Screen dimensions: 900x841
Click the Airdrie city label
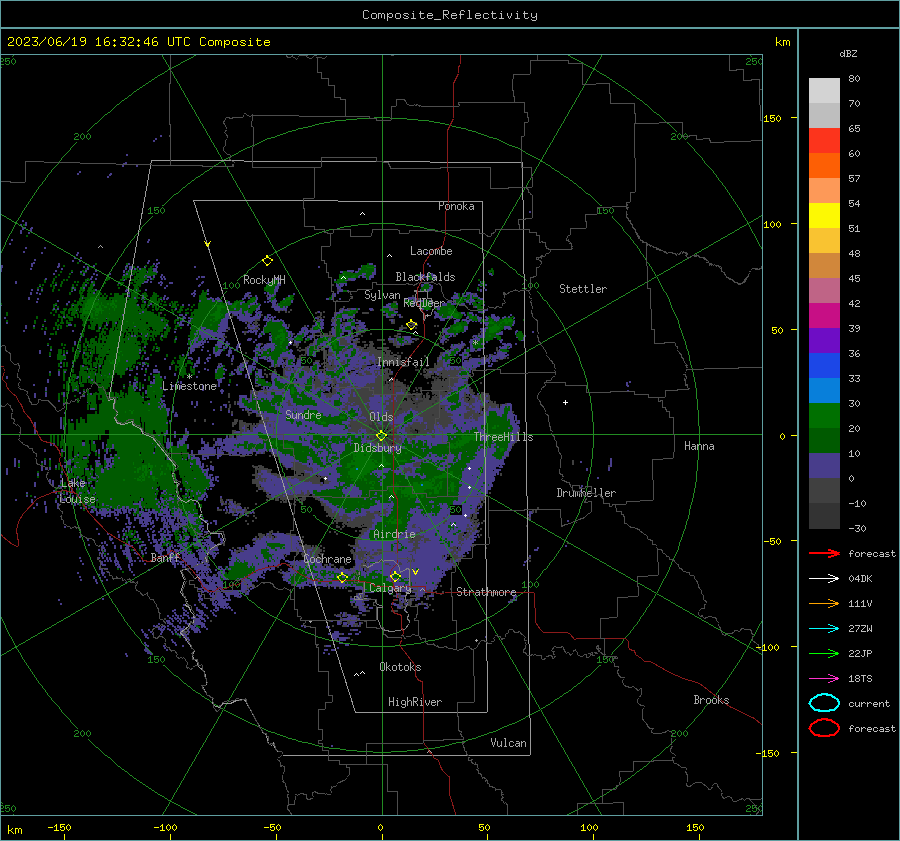[394, 534]
